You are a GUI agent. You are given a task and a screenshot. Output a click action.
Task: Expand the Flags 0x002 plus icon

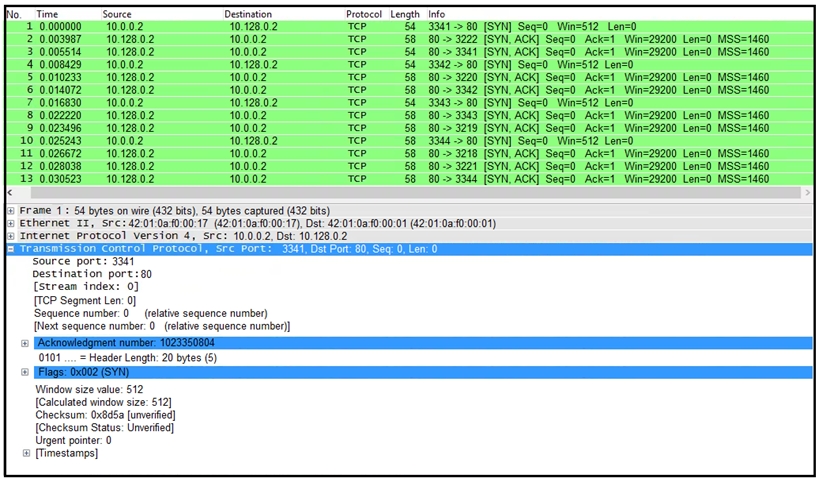point(25,372)
